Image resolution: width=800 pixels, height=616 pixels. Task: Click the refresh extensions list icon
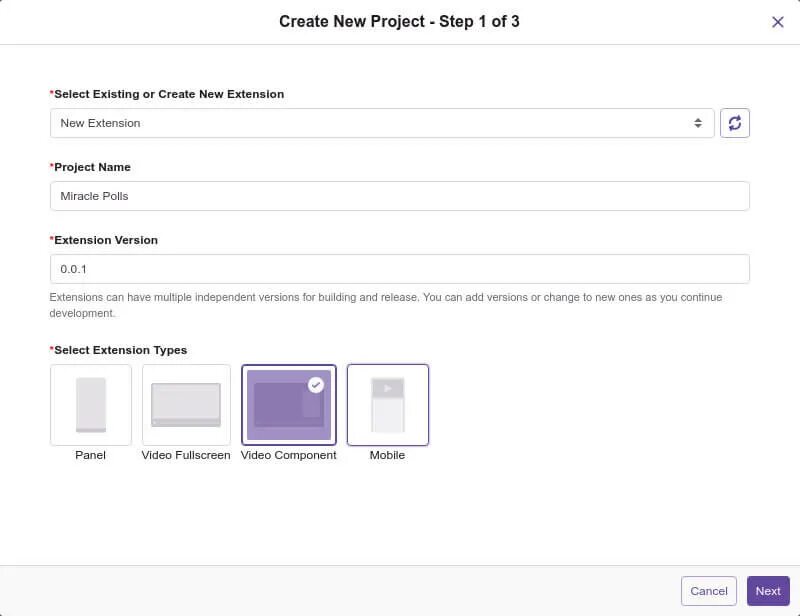click(735, 123)
